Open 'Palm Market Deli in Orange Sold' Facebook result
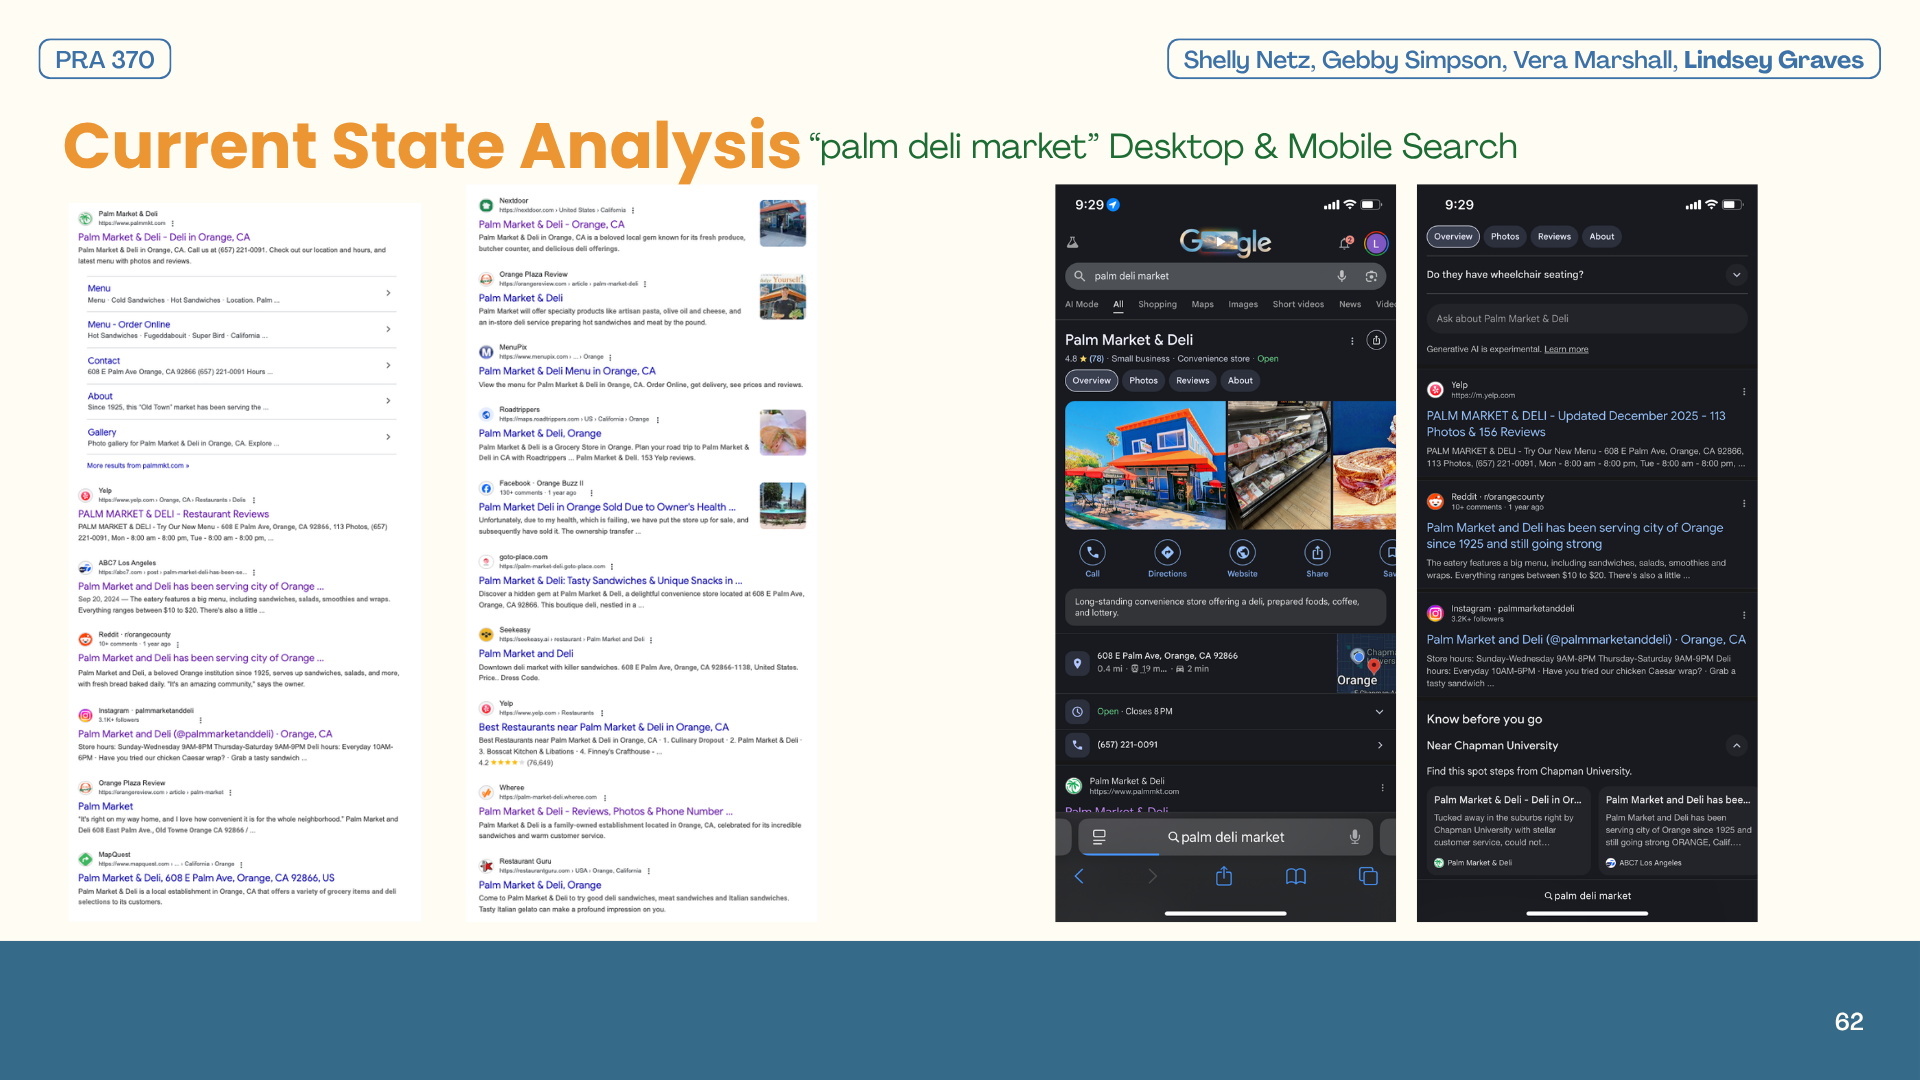Image resolution: width=1920 pixels, height=1080 pixels. pos(607,507)
